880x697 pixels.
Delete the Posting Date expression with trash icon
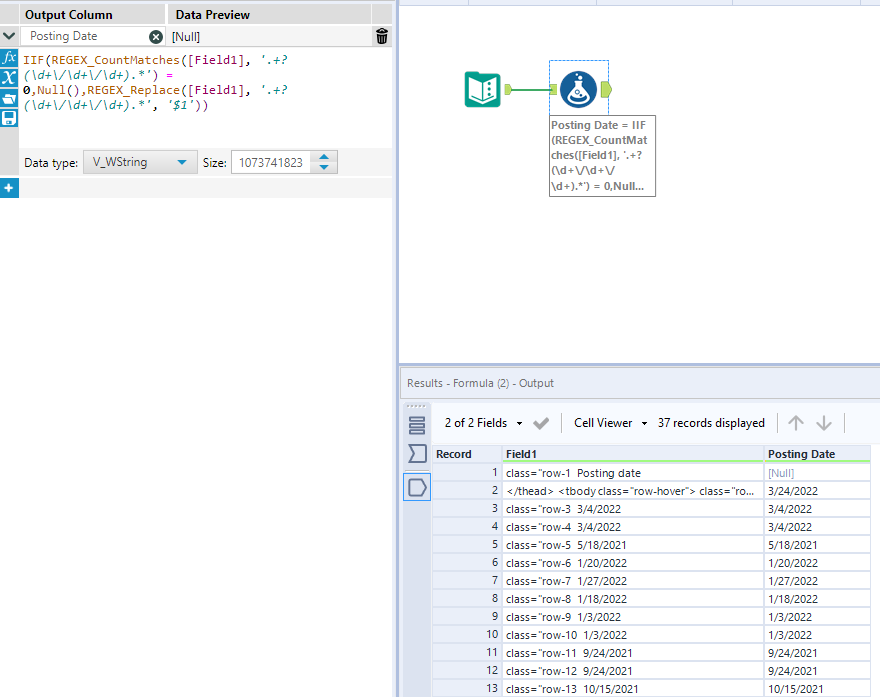382,37
